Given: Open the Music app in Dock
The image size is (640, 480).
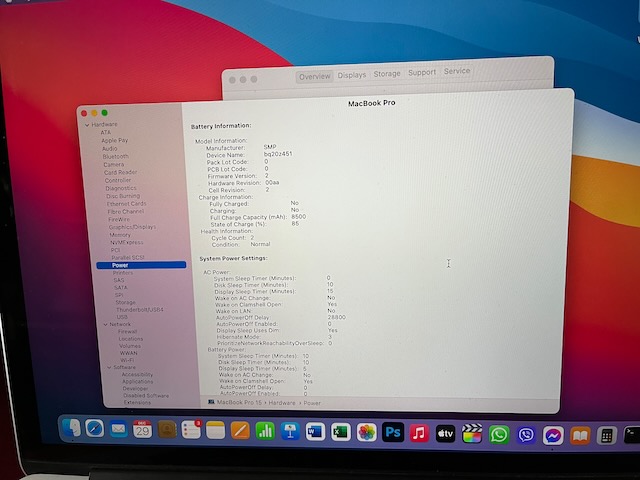Looking at the screenshot, I should click(419, 433).
